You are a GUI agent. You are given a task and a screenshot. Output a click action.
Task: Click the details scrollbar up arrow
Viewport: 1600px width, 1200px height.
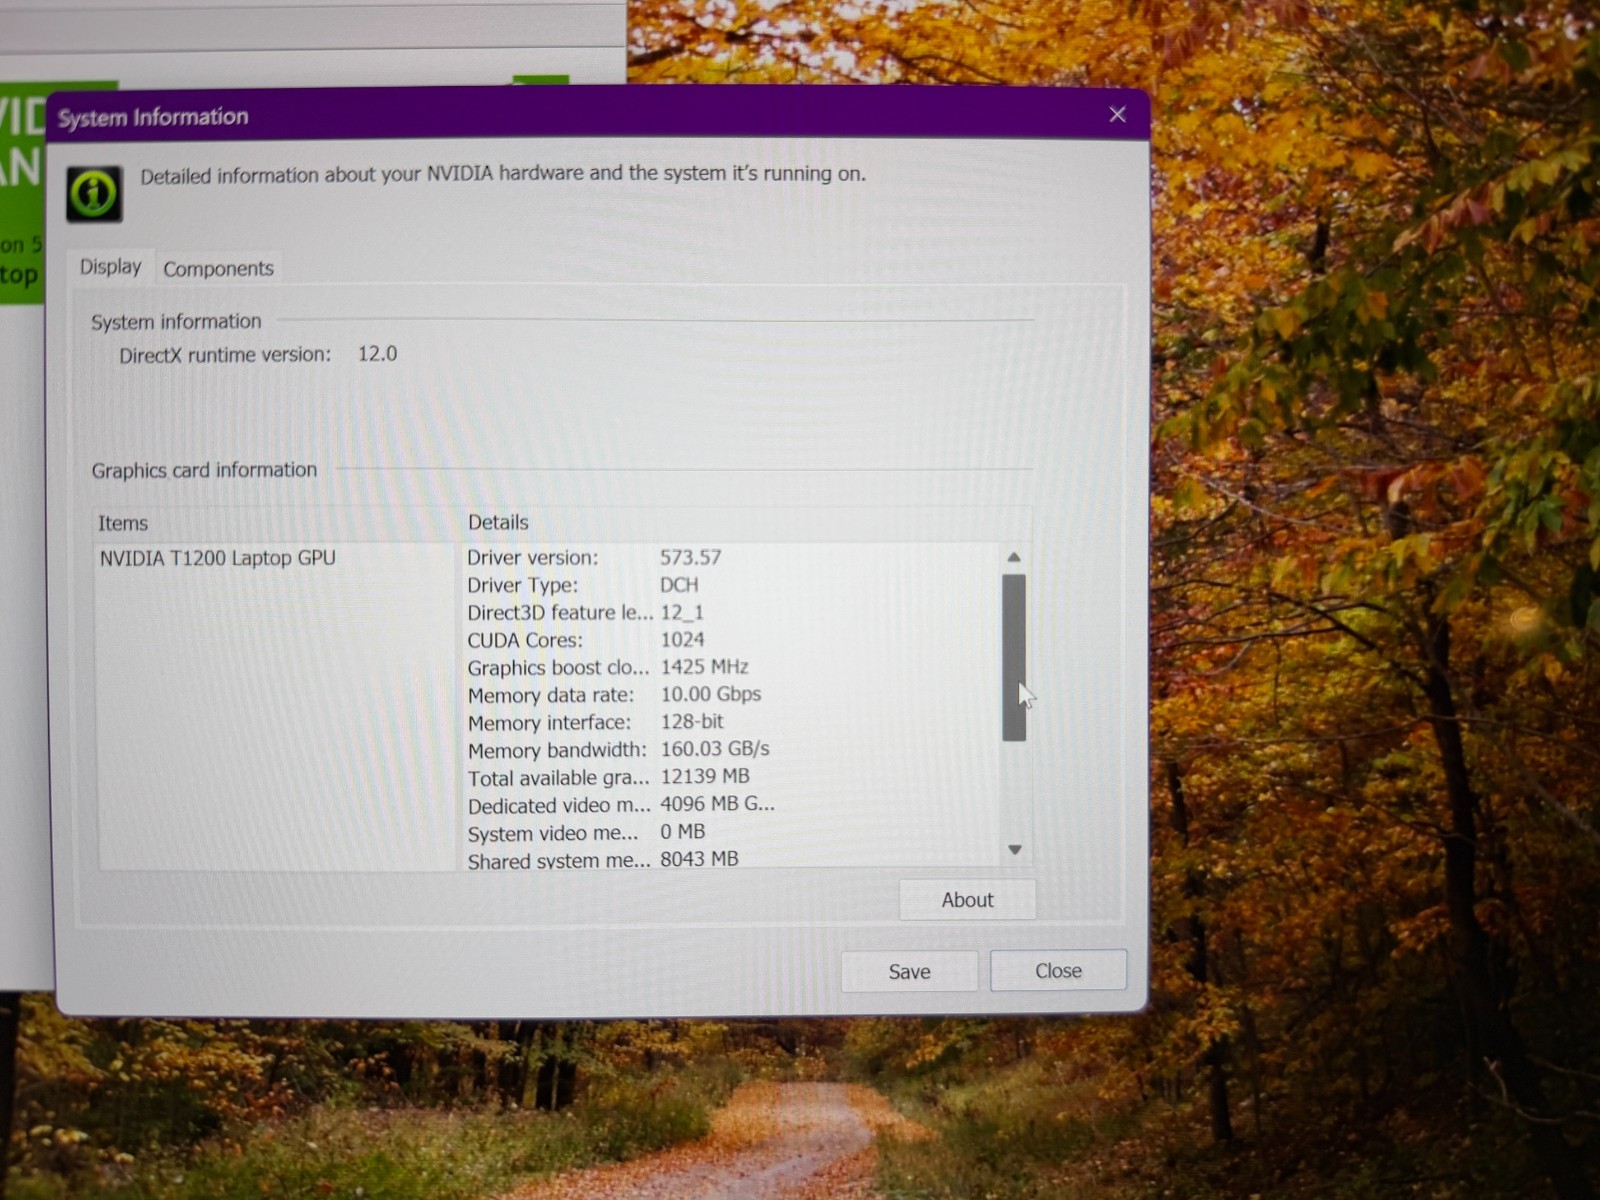pyautogui.click(x=1014, y=557)
